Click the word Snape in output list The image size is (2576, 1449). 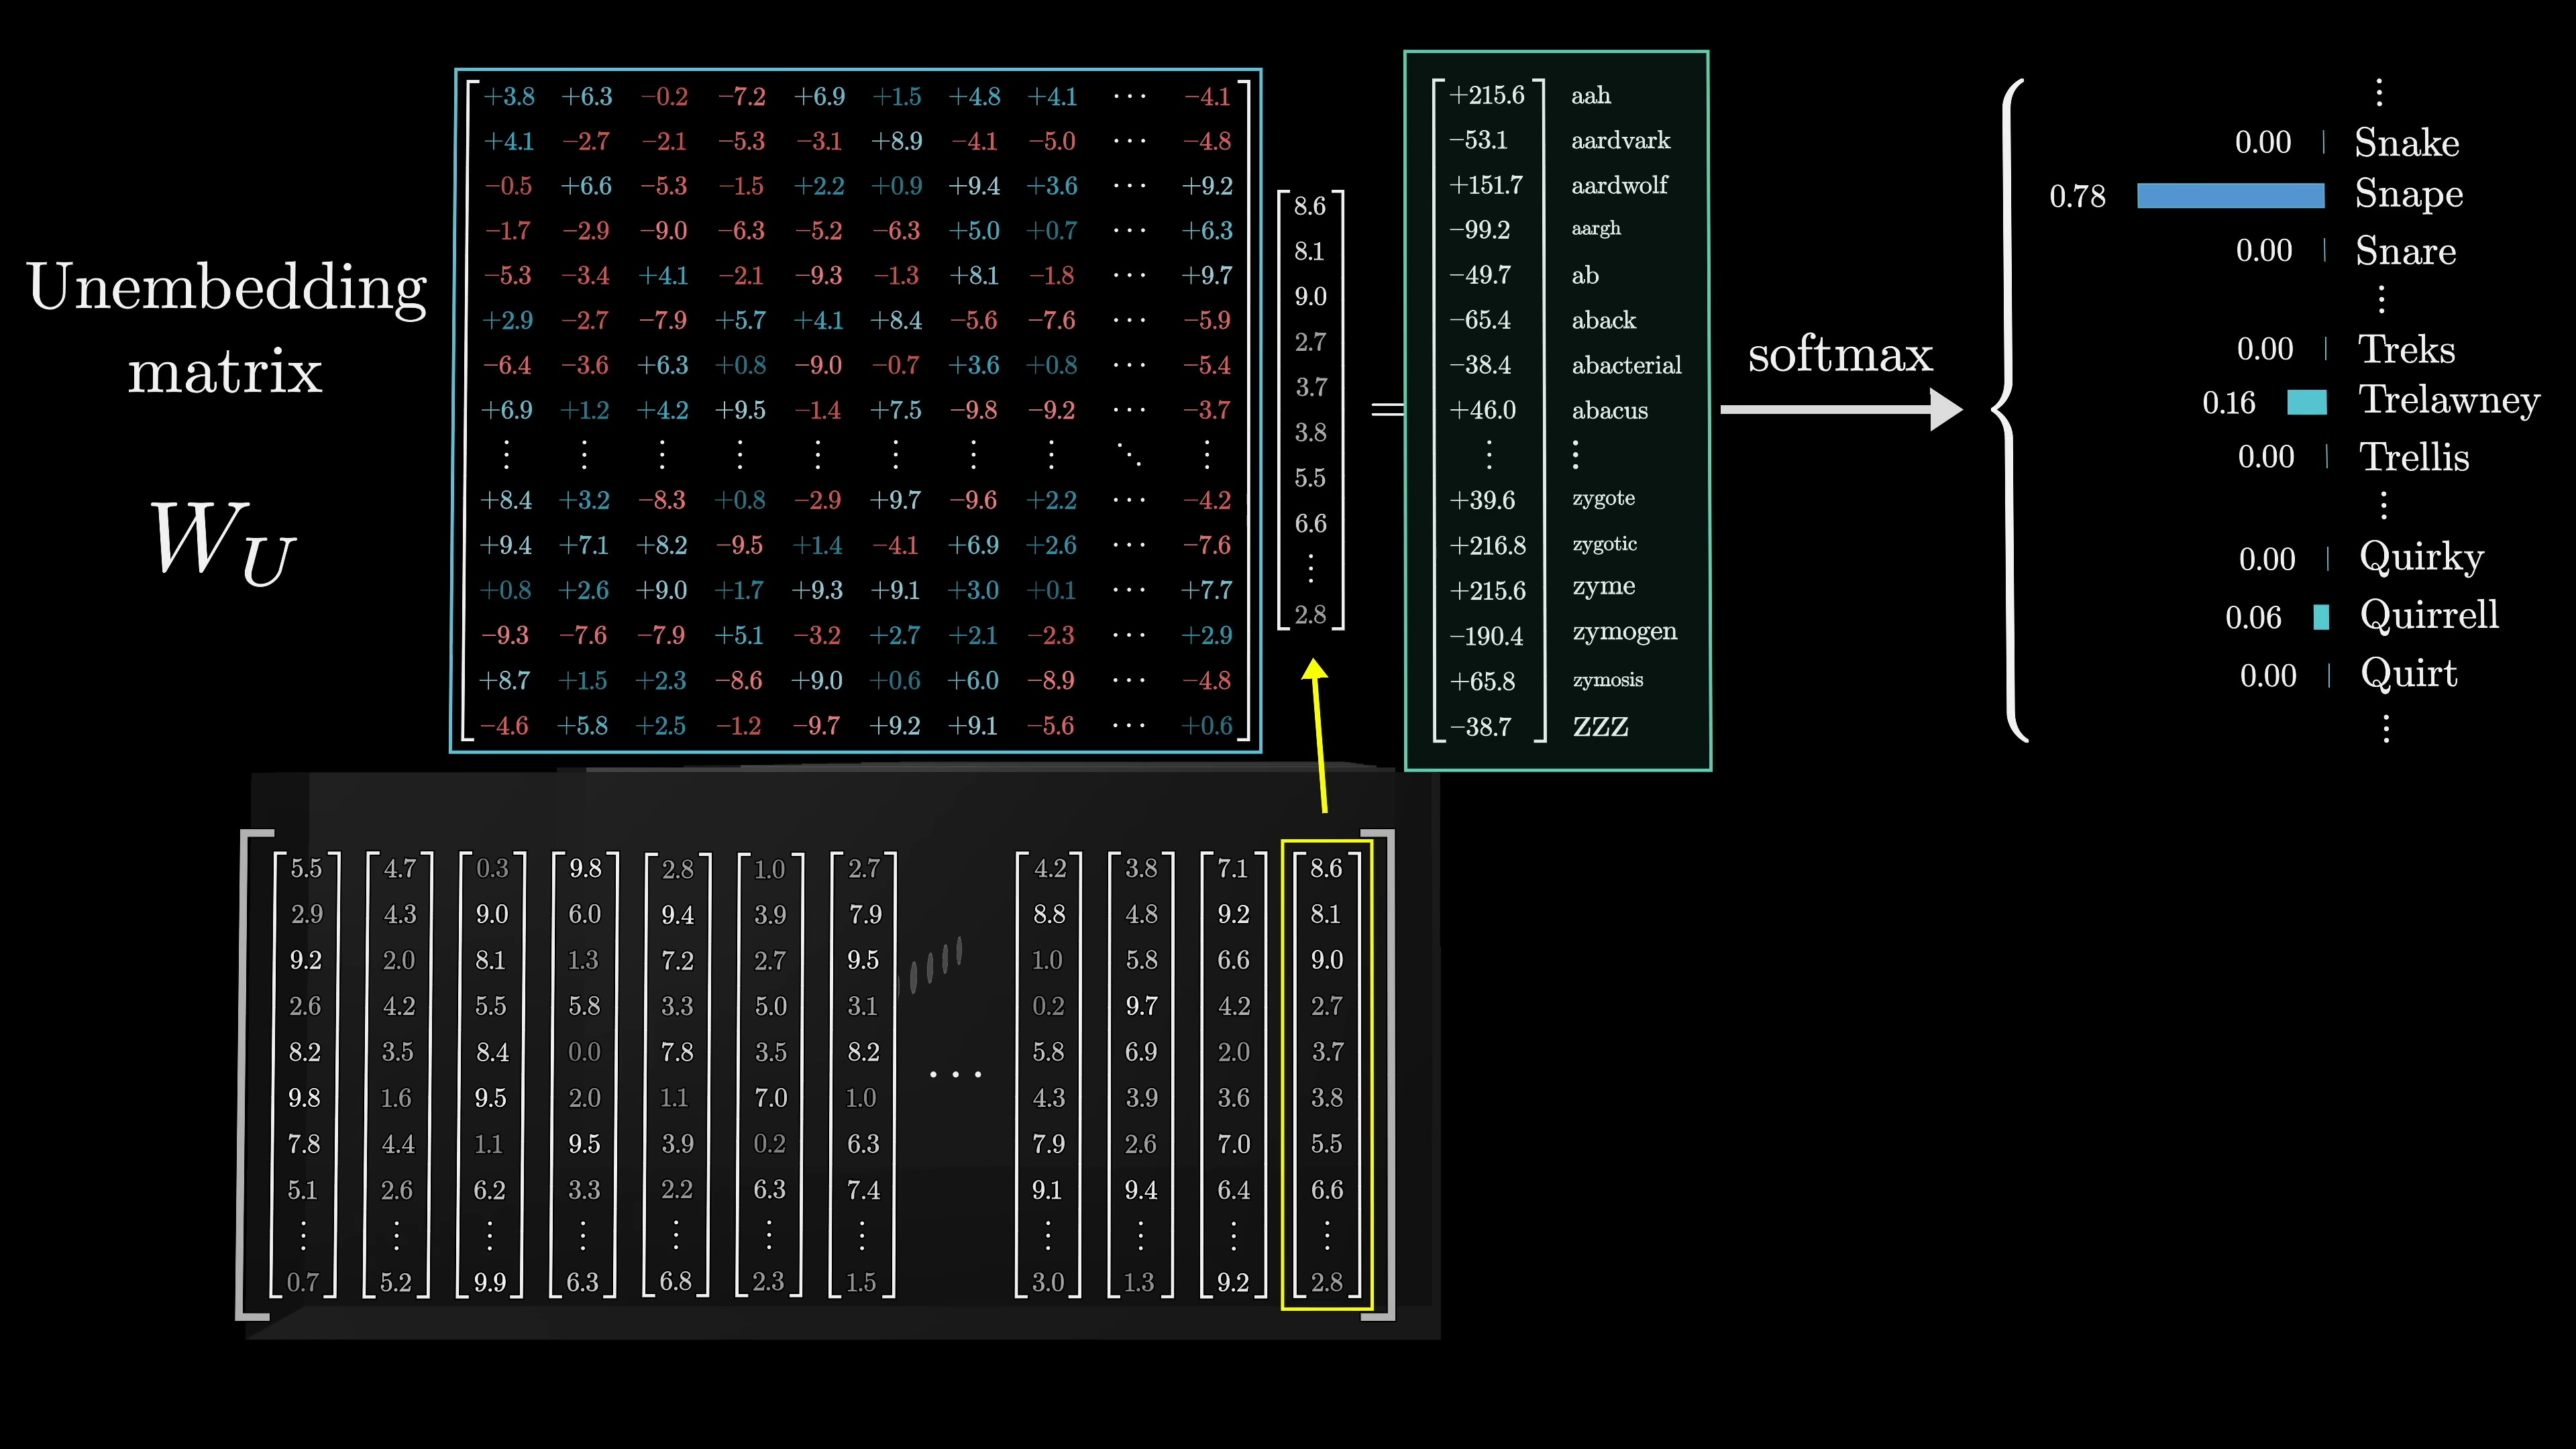[2408, 194]
